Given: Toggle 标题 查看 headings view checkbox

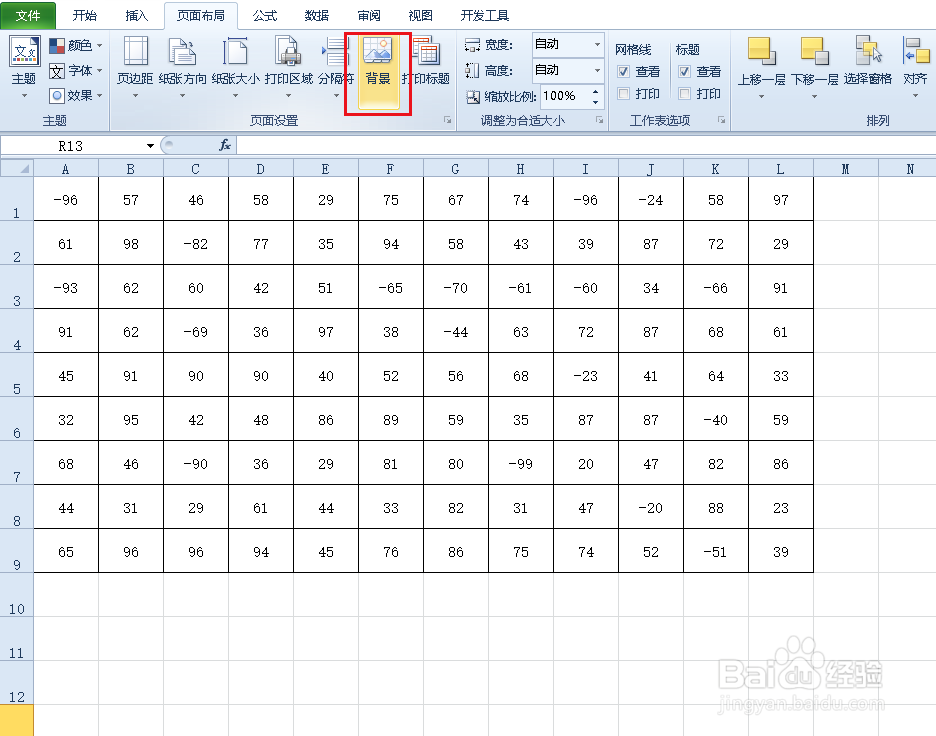Looking at the screenshot, I should tap(684, 72).
